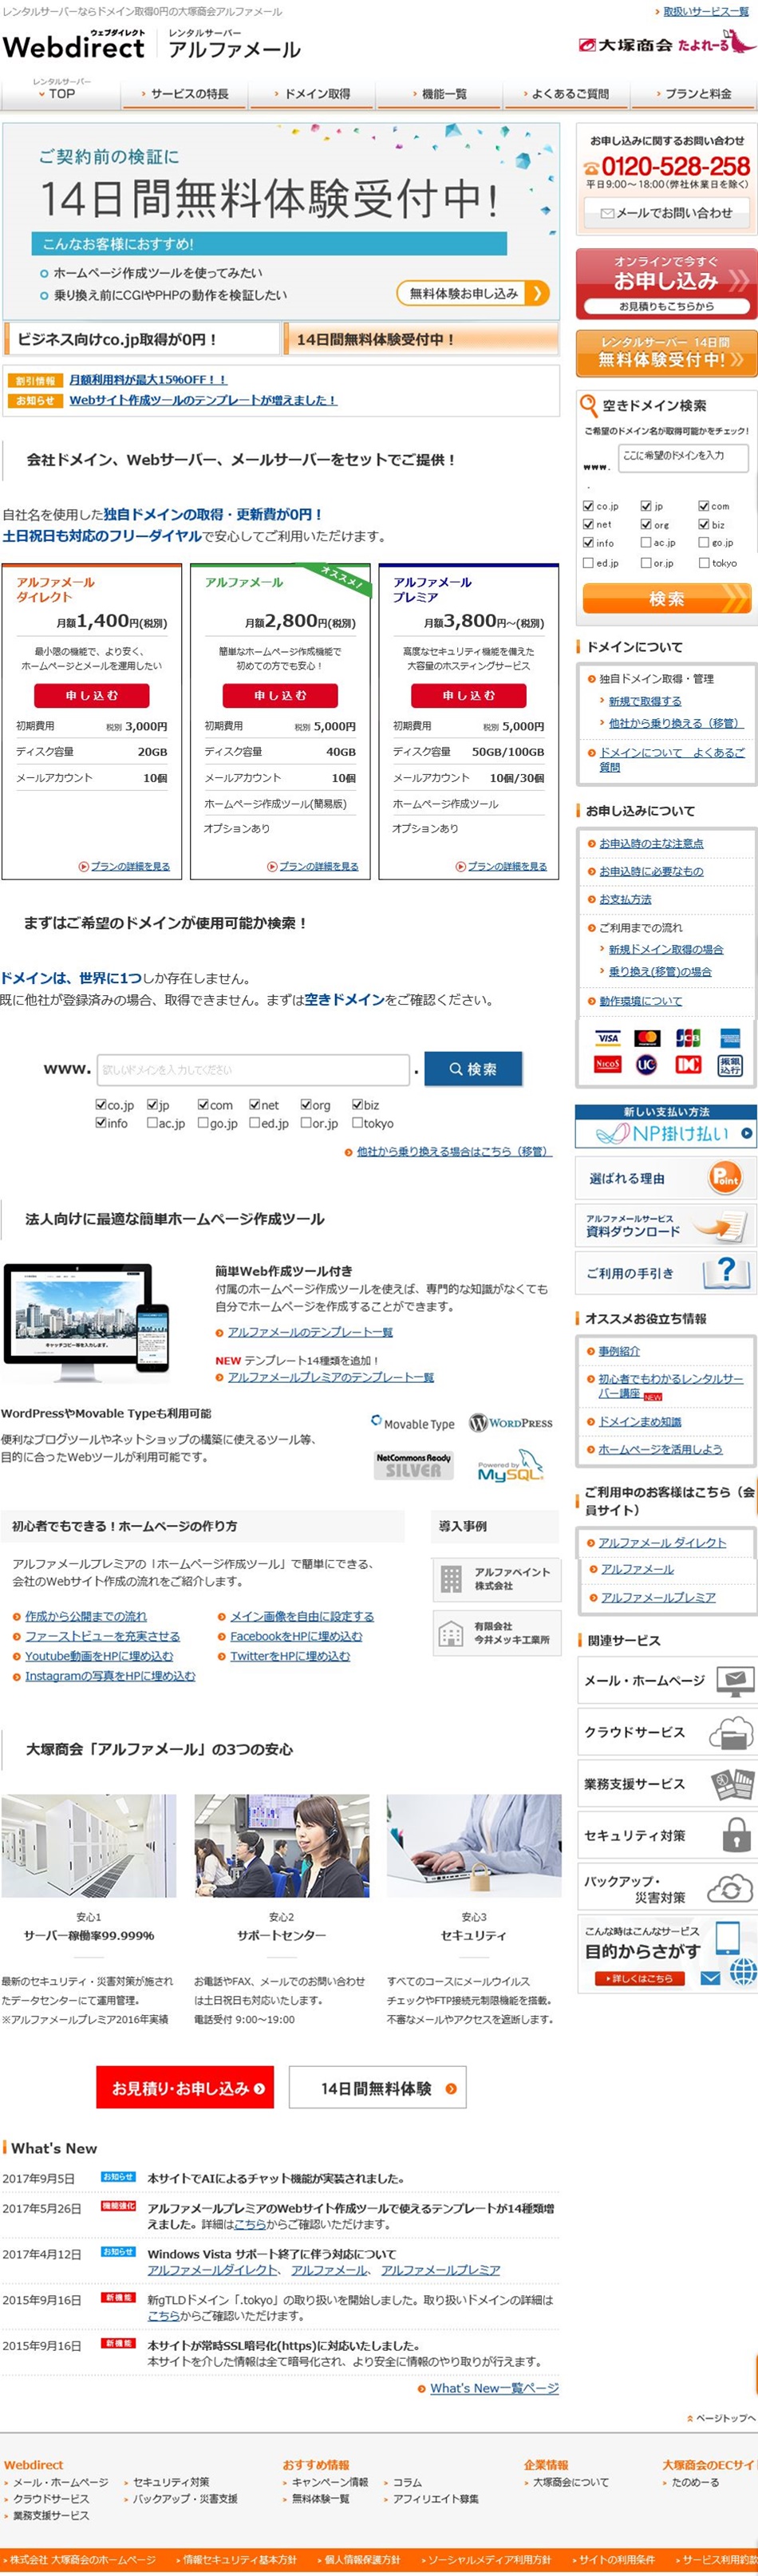Click the UC card icon
This screenshot has height=2576, width=758.
[x=647, y=1064]
